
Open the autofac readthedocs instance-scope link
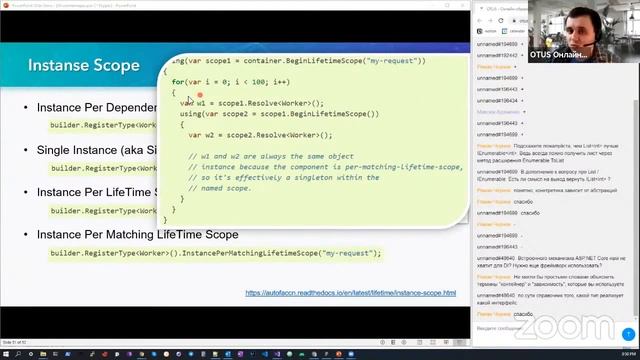(x=351, y=293)
